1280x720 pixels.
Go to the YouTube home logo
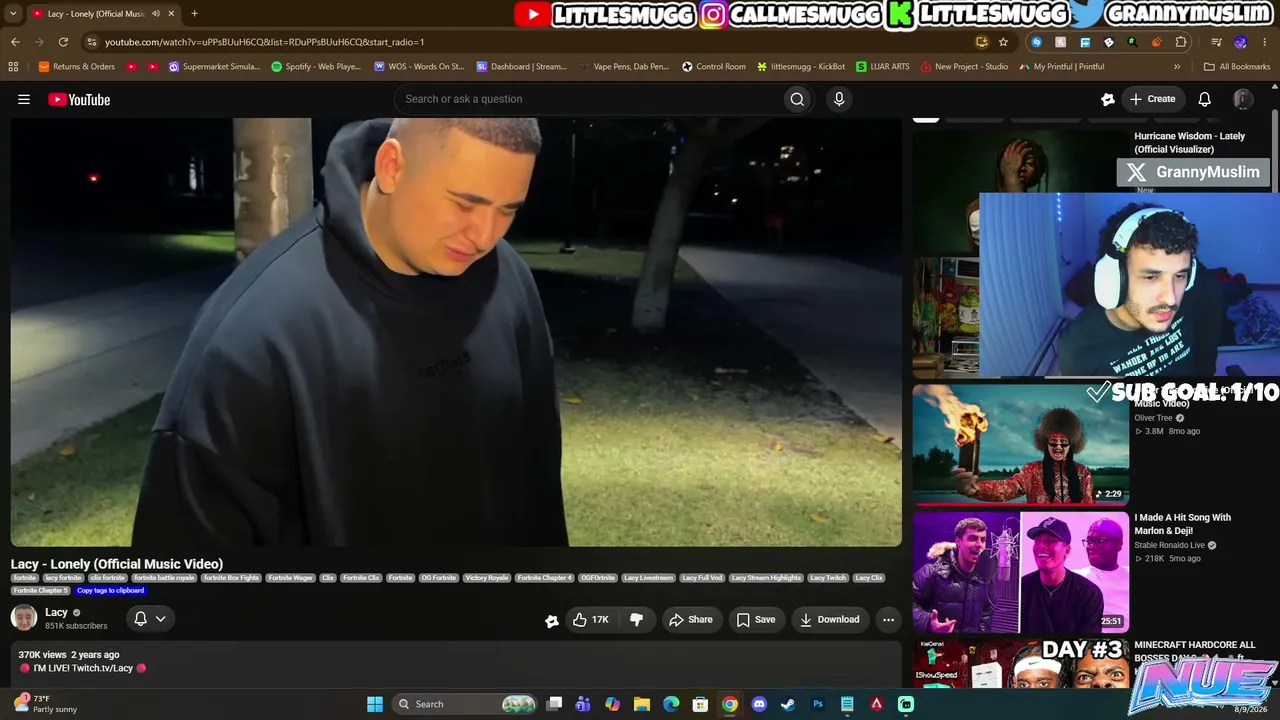click(79, 99)
